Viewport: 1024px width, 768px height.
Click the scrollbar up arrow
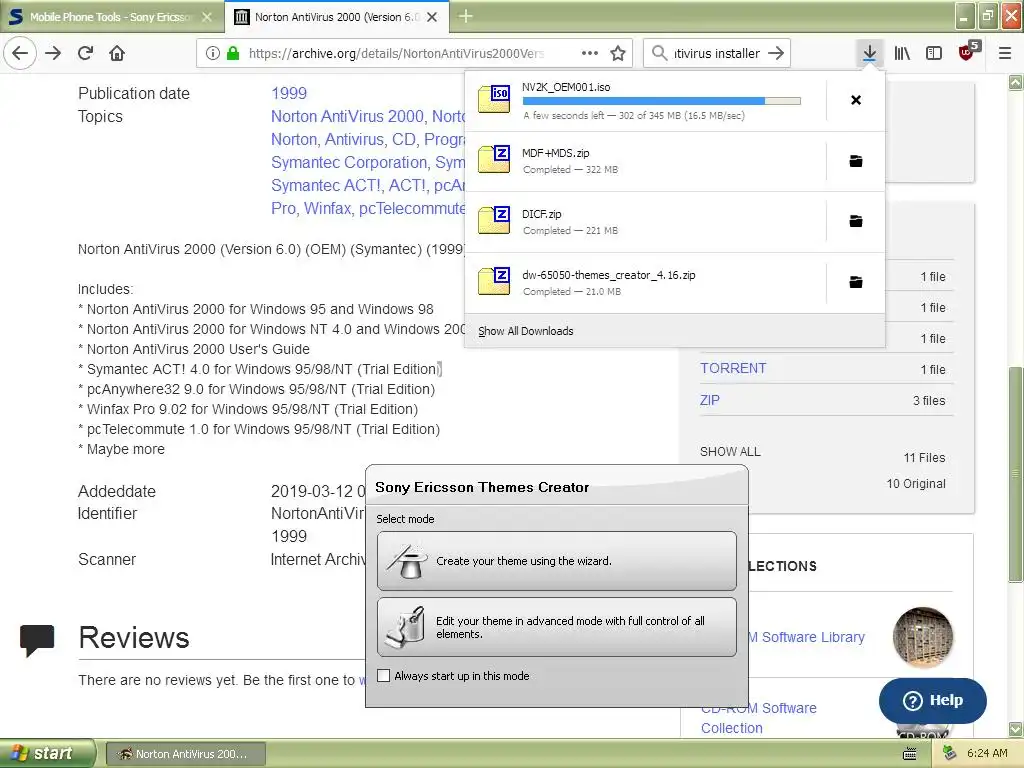click(x=1015, y=82)
